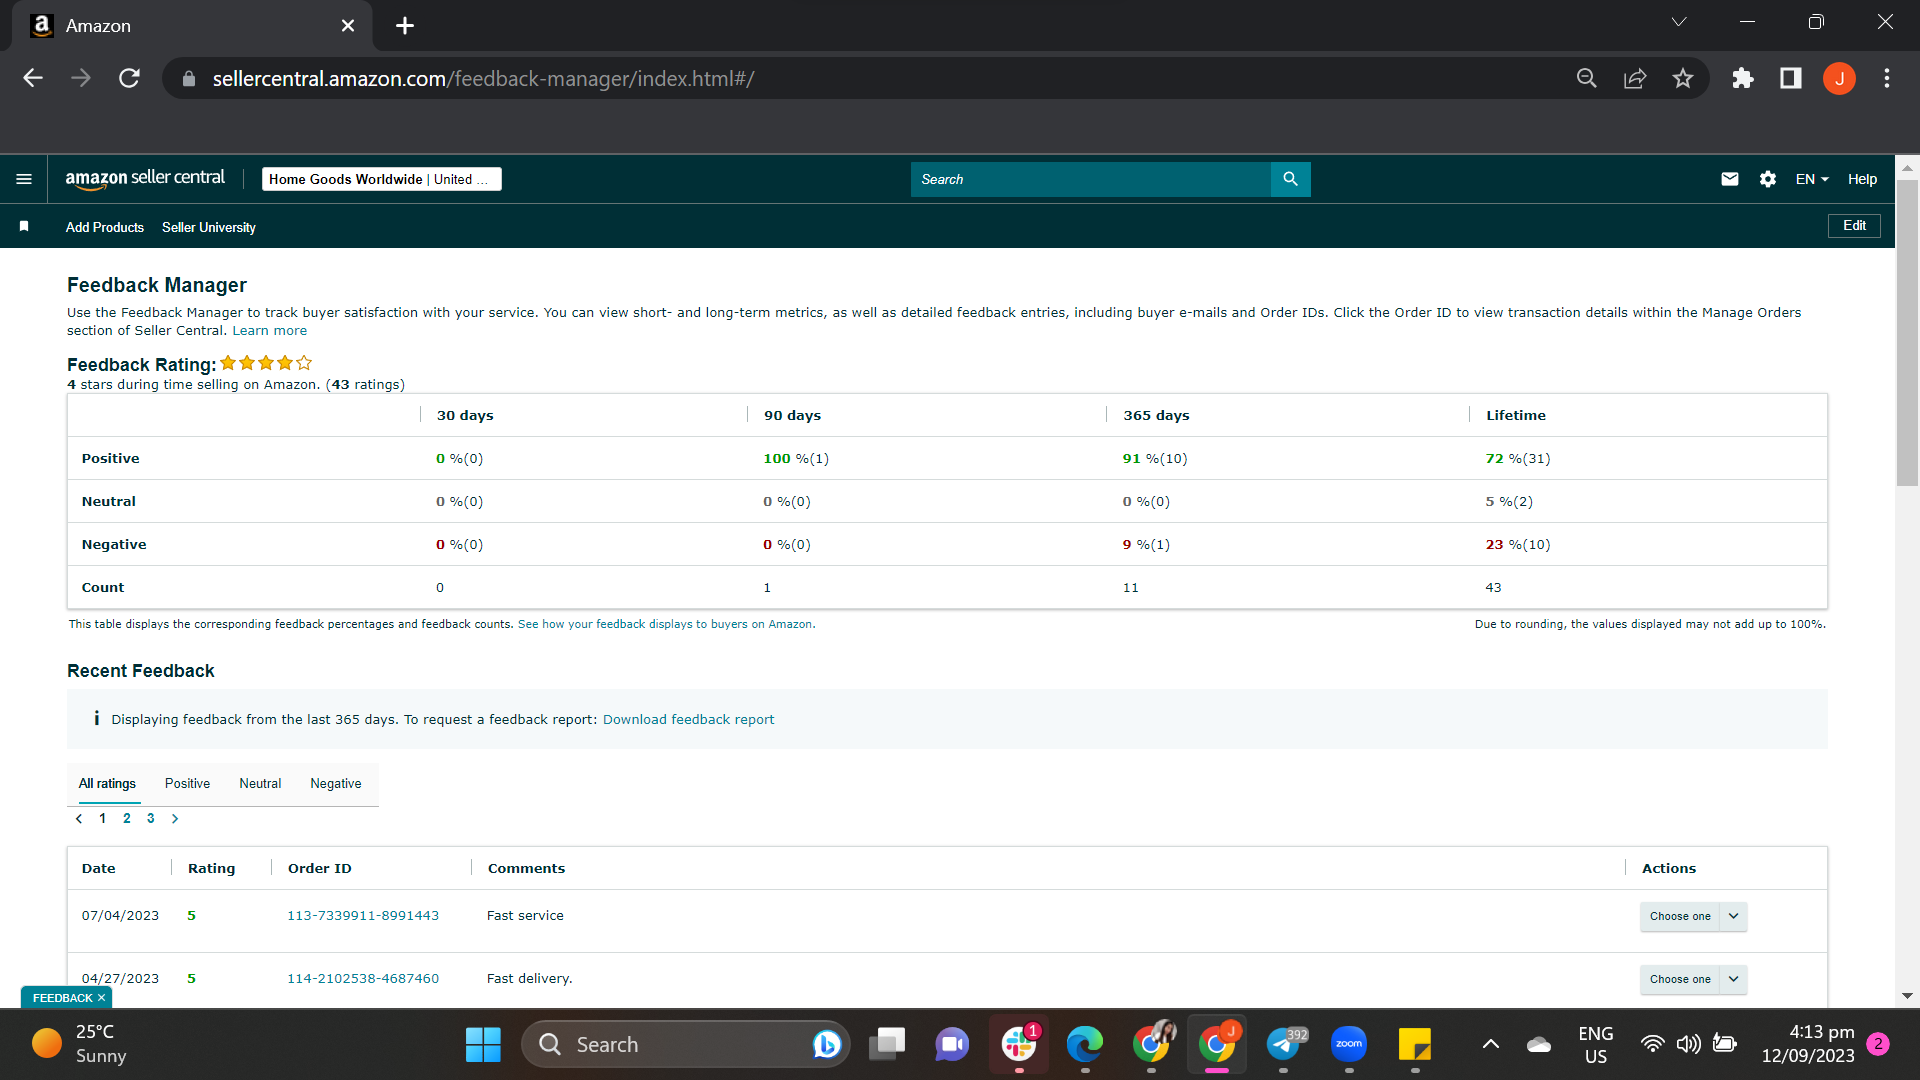Open the Seller Central hamburger menu
1920x1080 pixels.
tap(24, 179)
